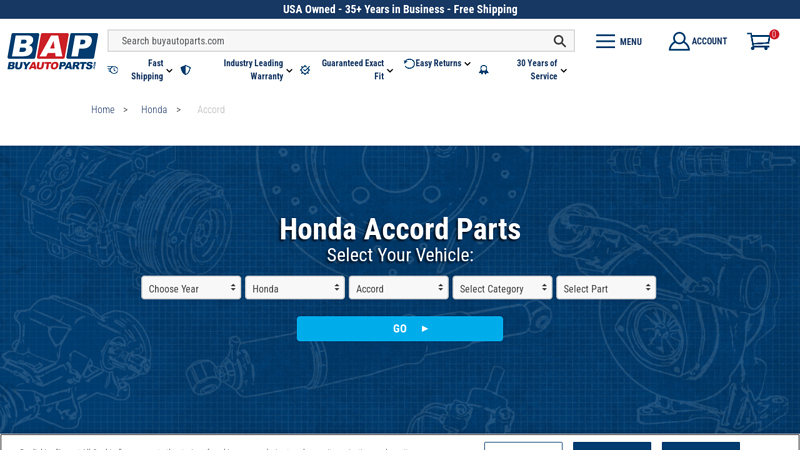Click the warranty shield icon
This screenshot has height=450, width=800.
(186, 70)
